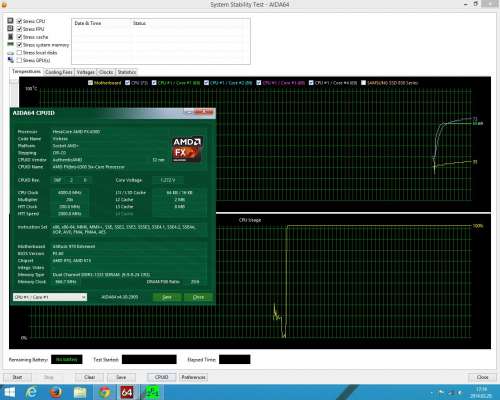This screenshot has height=400, width=500.
Task: Enable the Stress GPU(s) checkbox
Action: point(19,60)
